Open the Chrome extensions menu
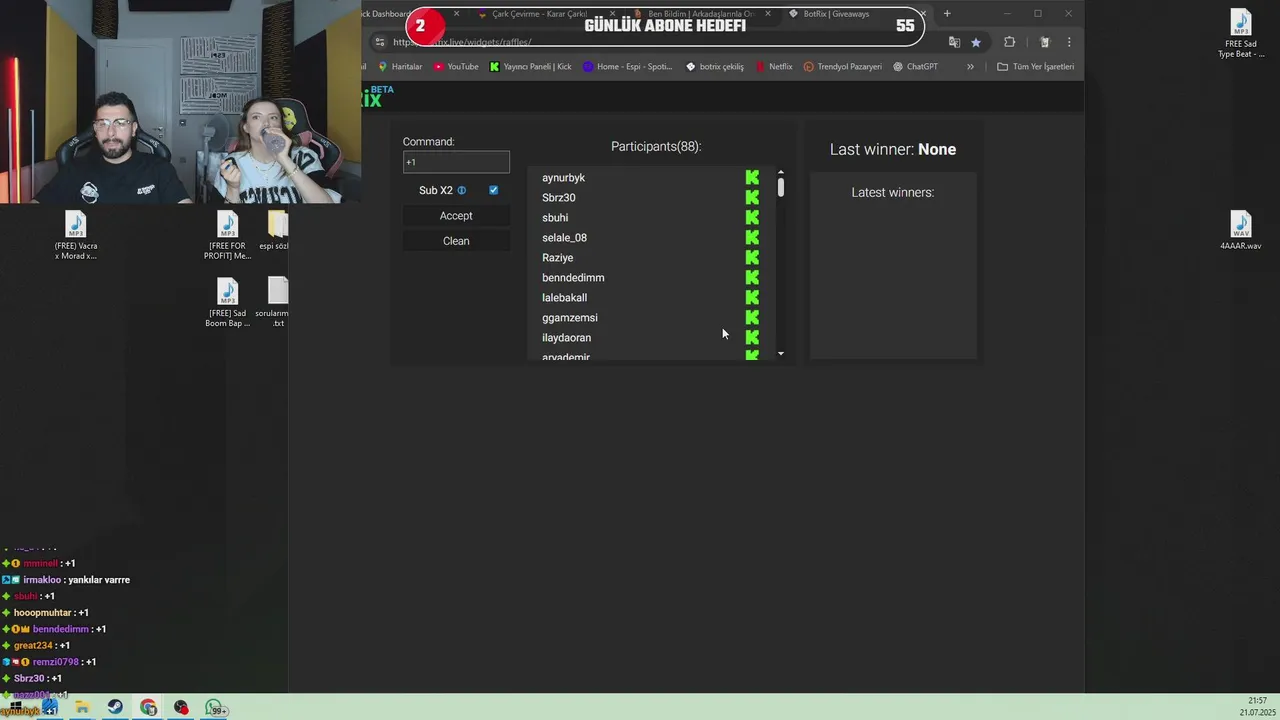 click(x=1009, y=42)
